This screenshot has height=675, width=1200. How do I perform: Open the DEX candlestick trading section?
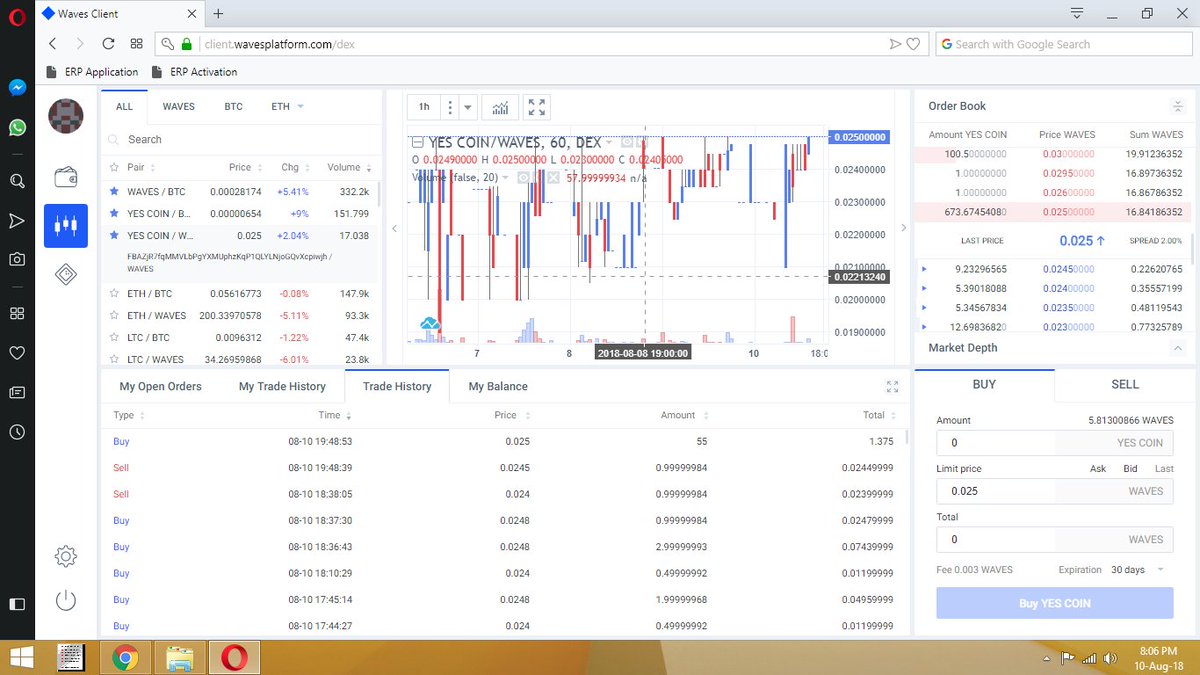coord(66,226)
